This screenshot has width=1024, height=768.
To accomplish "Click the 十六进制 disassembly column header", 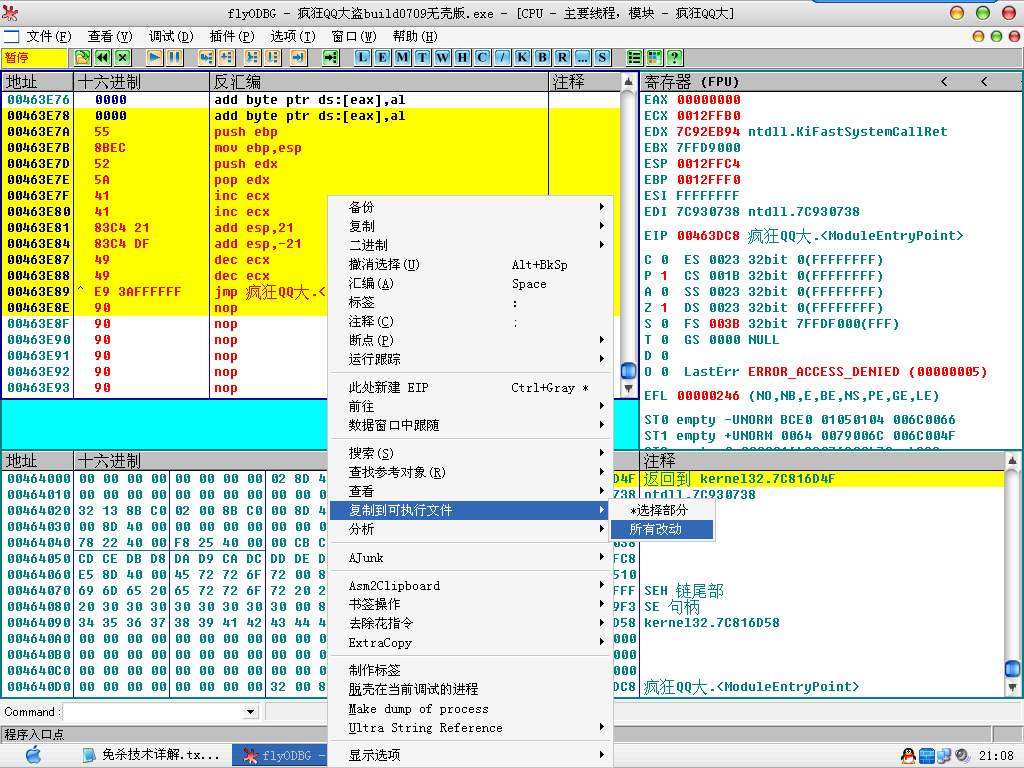I will tap(142, 82).
